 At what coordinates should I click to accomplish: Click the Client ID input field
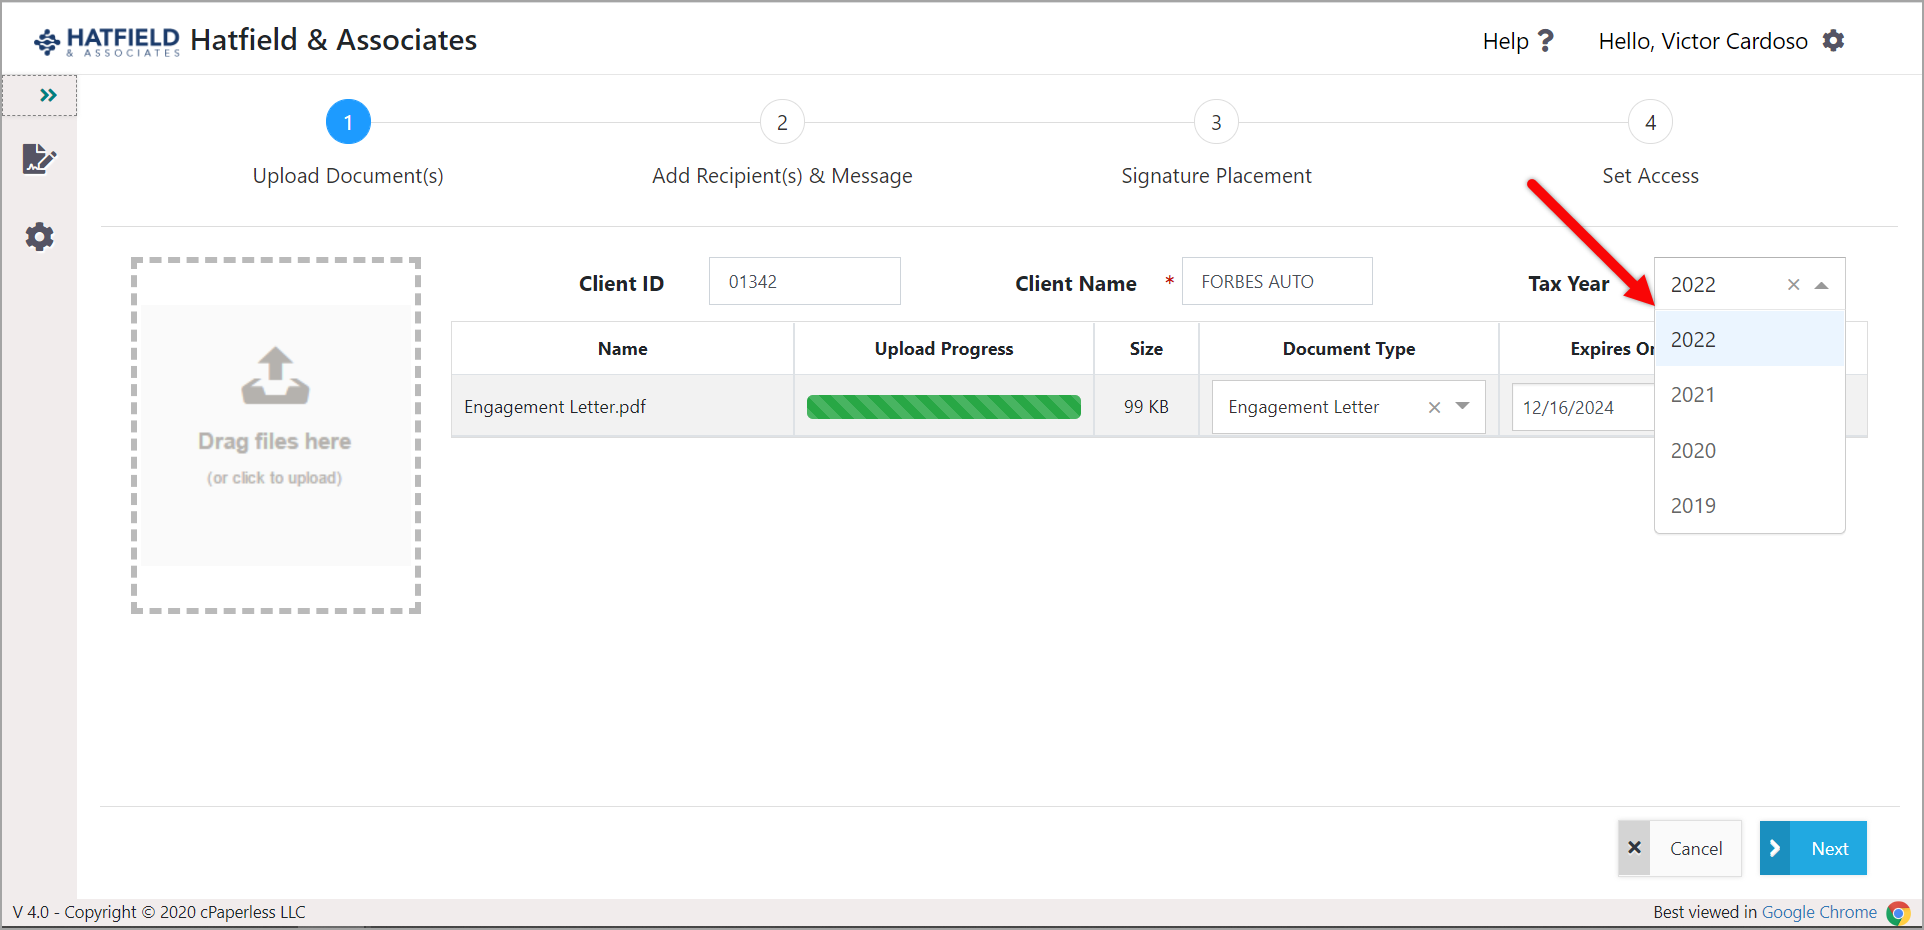tap(804, 282)
